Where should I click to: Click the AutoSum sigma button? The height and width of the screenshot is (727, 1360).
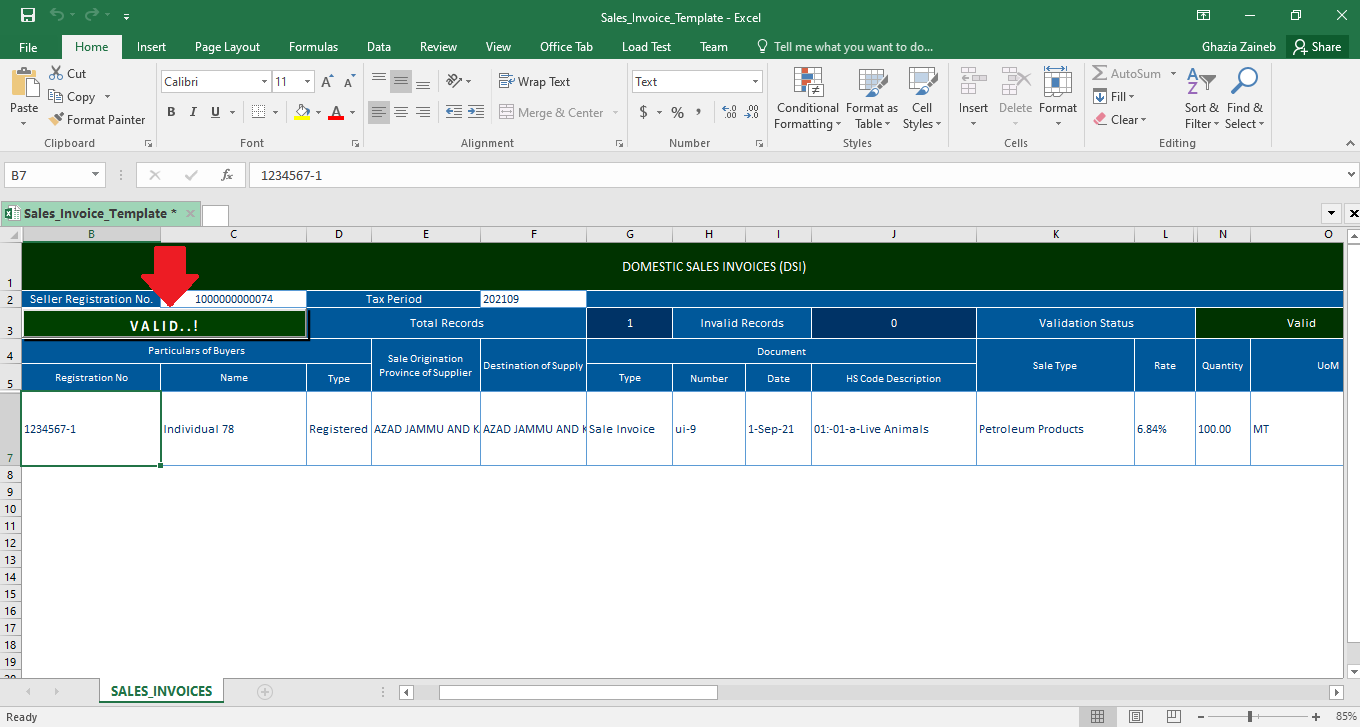coord(1126,73)
